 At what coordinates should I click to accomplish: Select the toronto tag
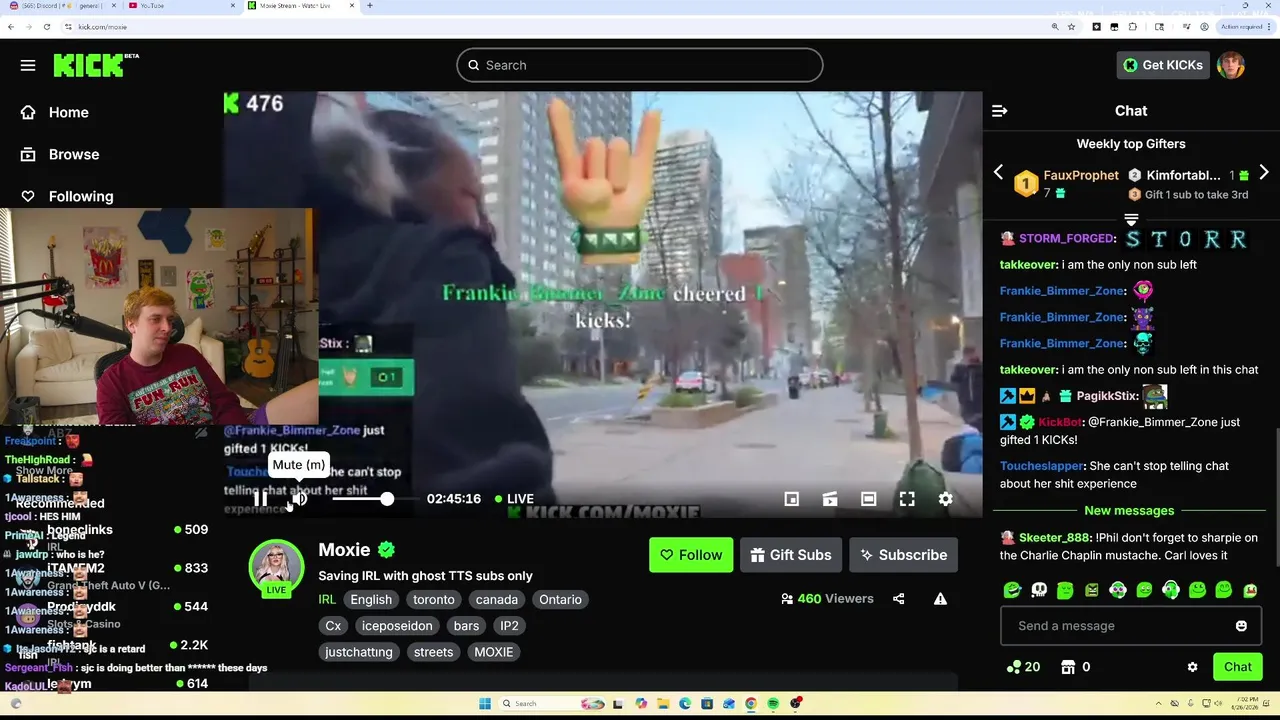click(x=434, y=600)
